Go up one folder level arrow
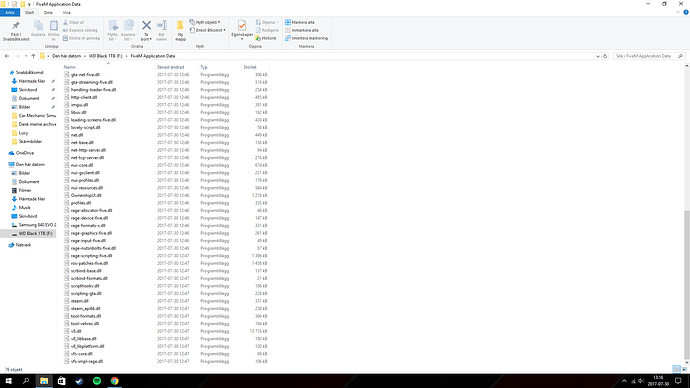The image size is (690, 388). [33, 56]
